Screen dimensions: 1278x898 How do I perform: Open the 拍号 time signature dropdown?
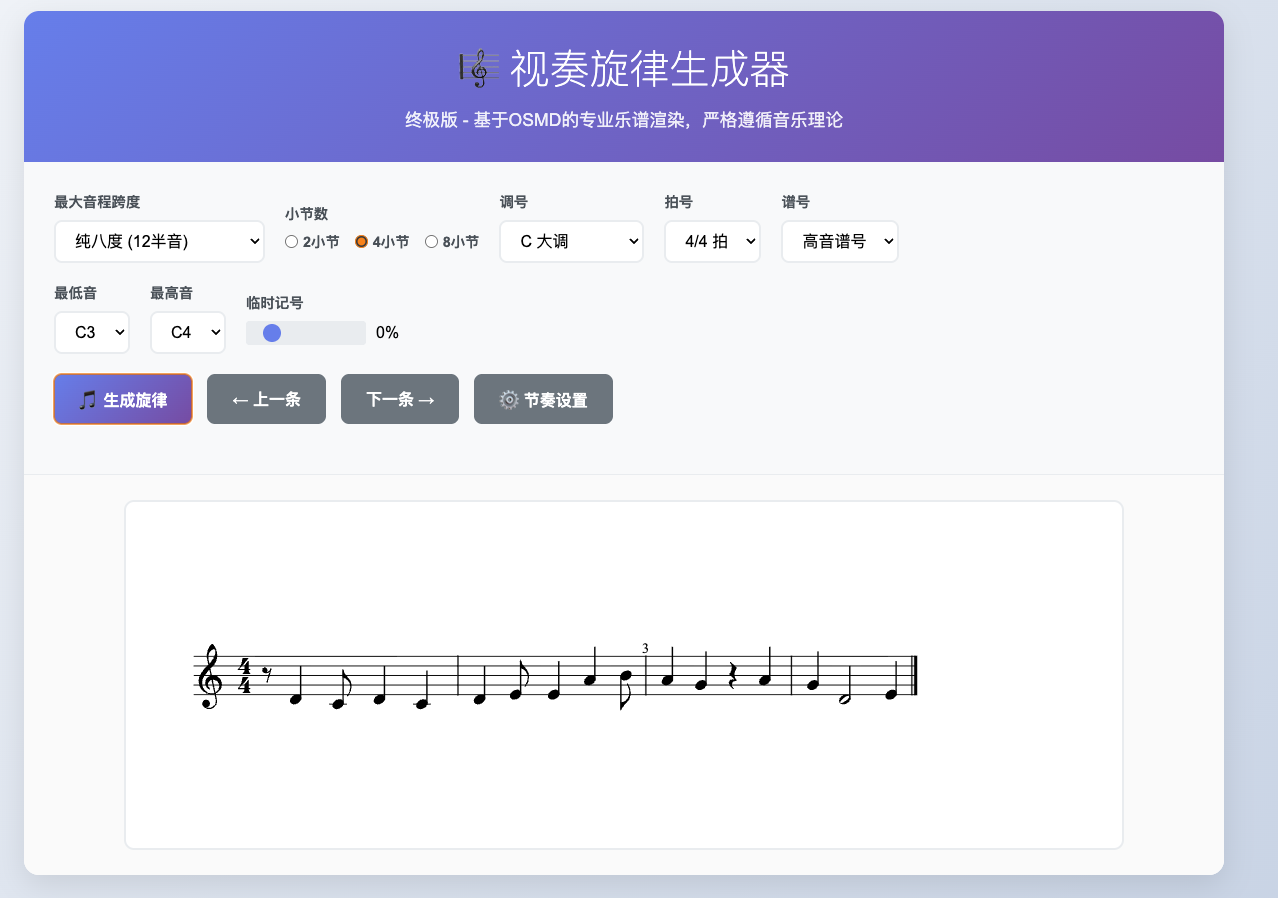[x=712, y=241]
